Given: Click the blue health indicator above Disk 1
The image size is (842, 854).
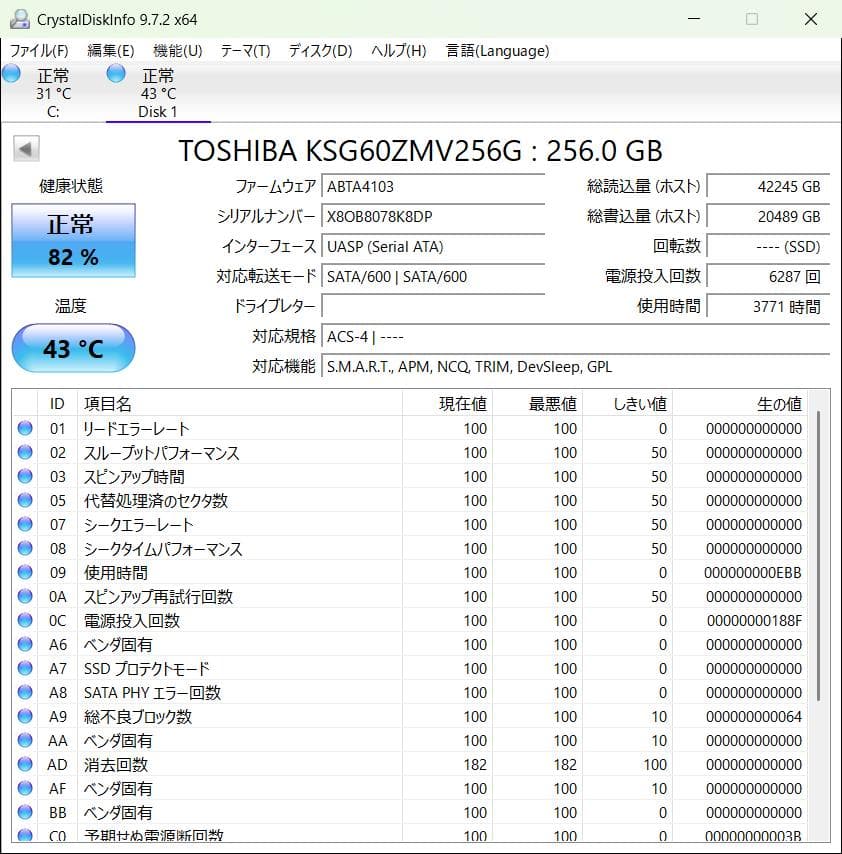Looking at the screenshot, I should tap(115, 73).
